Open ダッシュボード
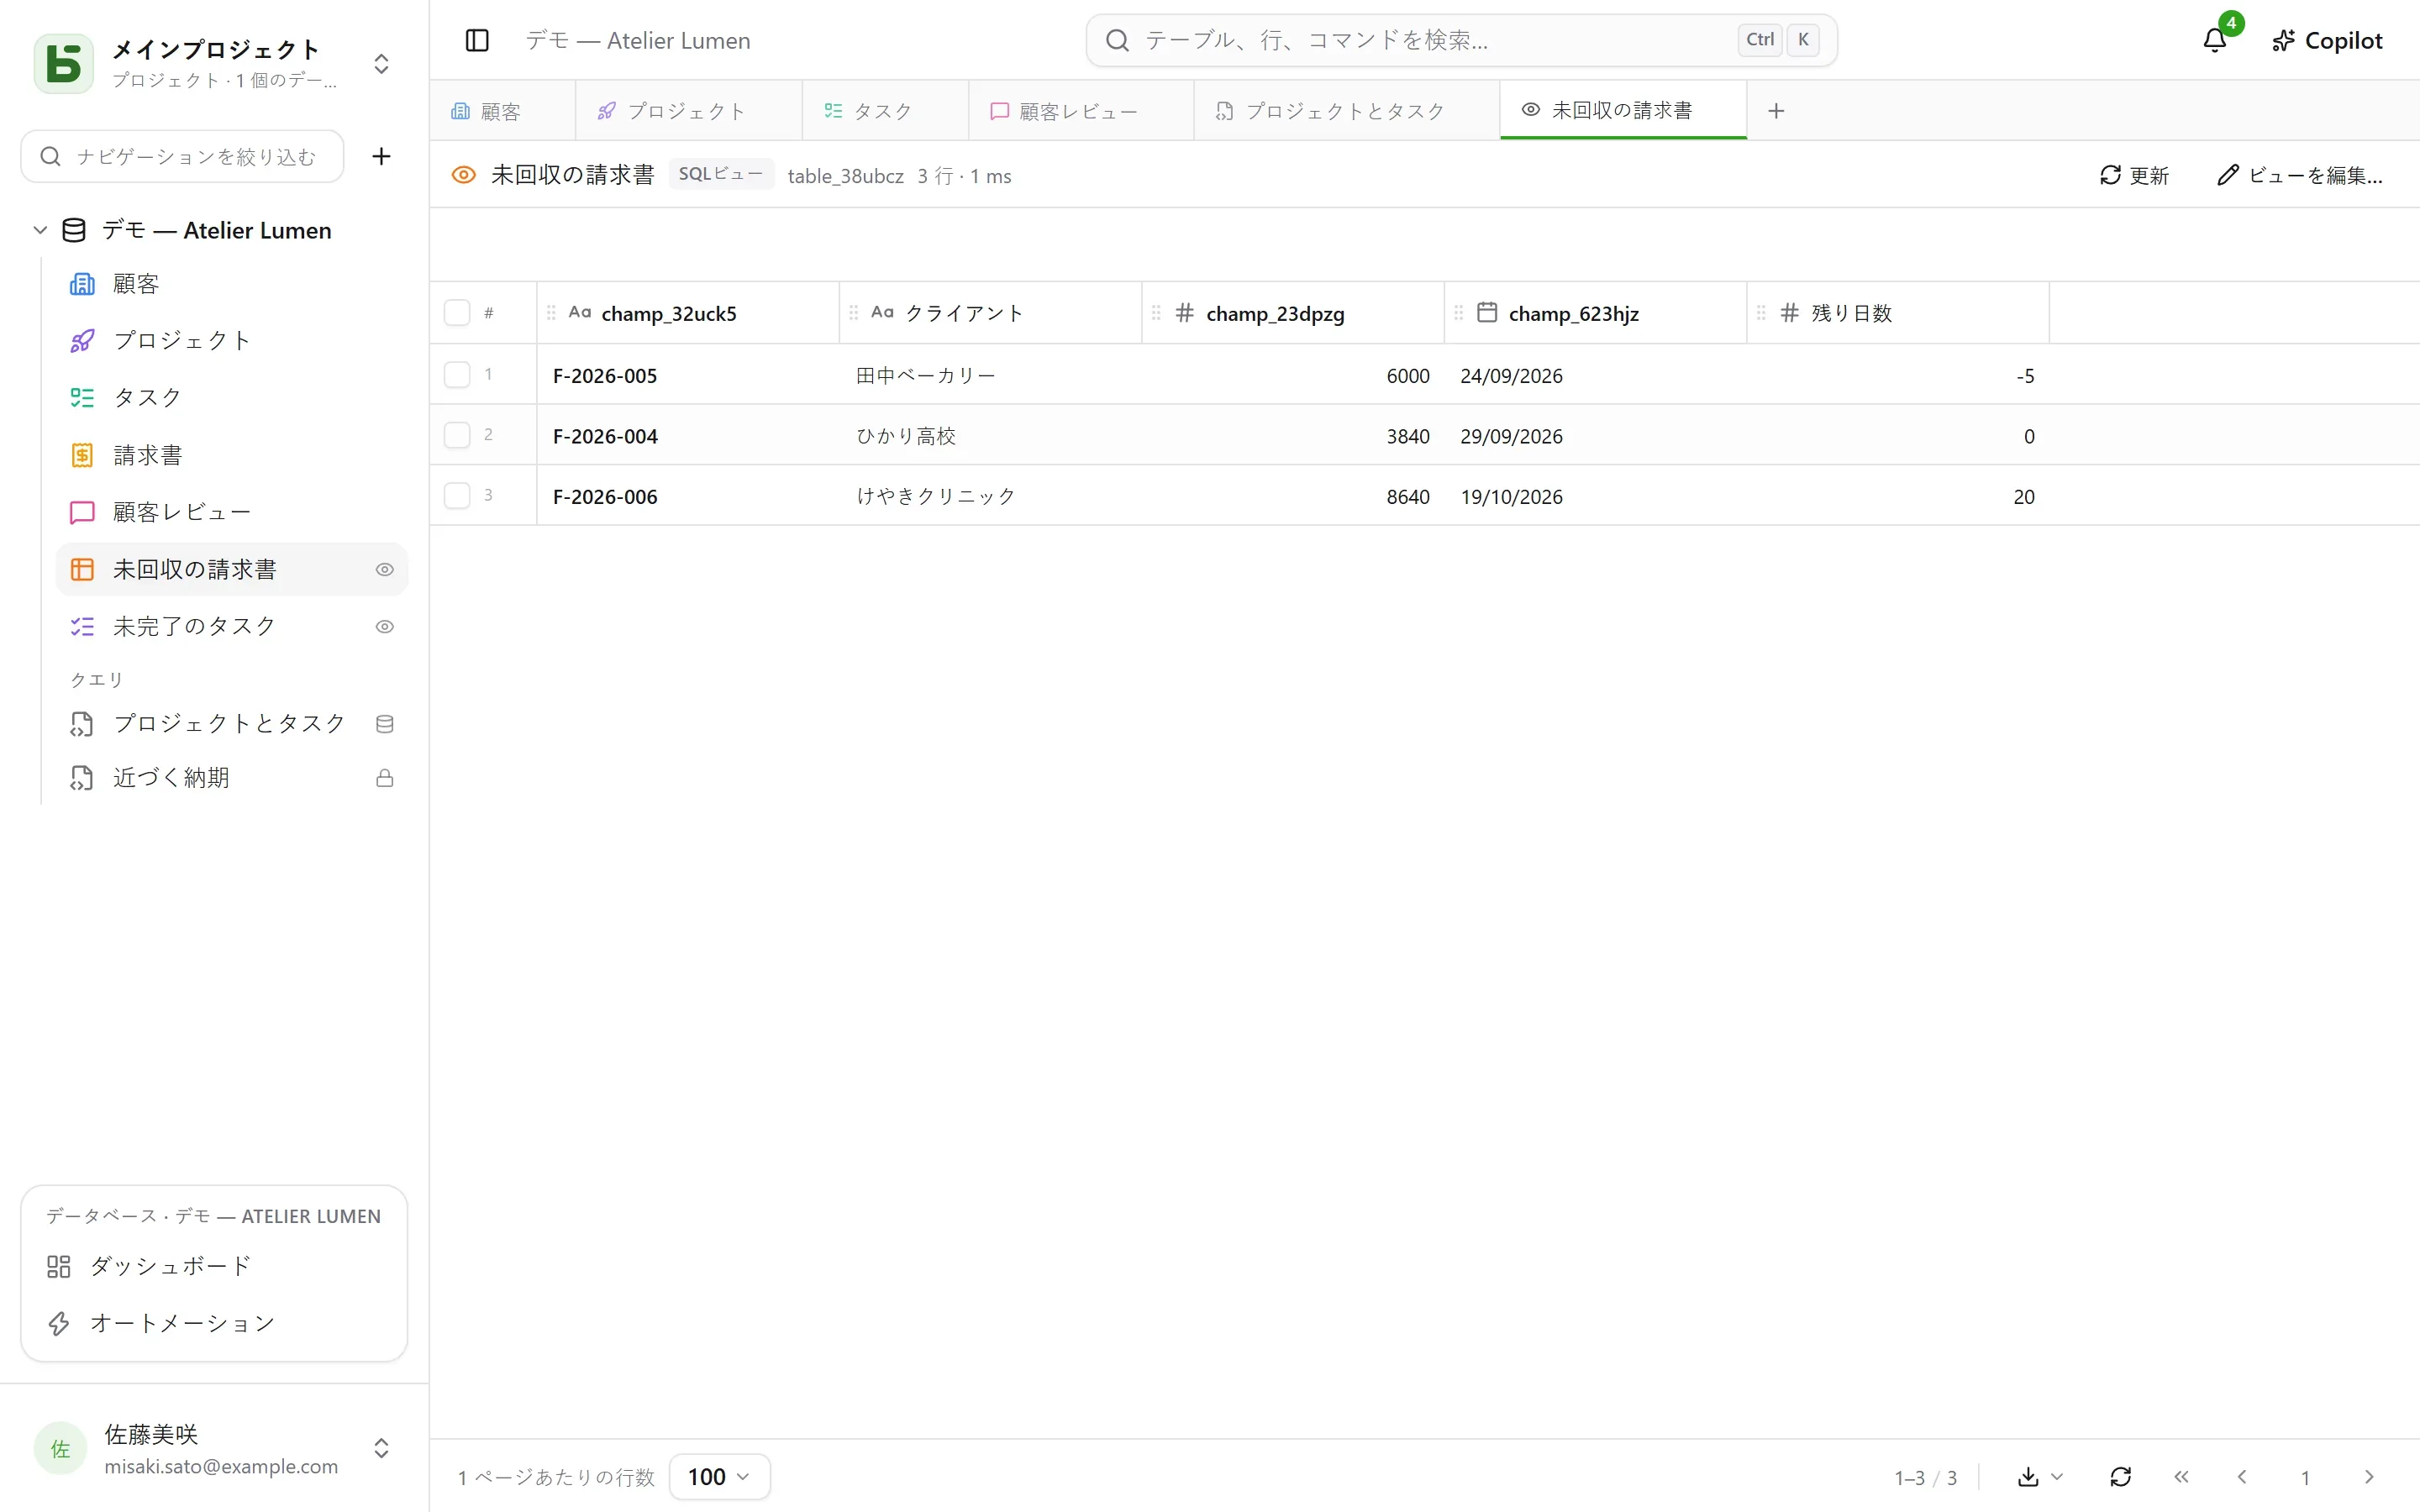This screenshot has width=2420, height=1512. click(x=214, y=1266)
